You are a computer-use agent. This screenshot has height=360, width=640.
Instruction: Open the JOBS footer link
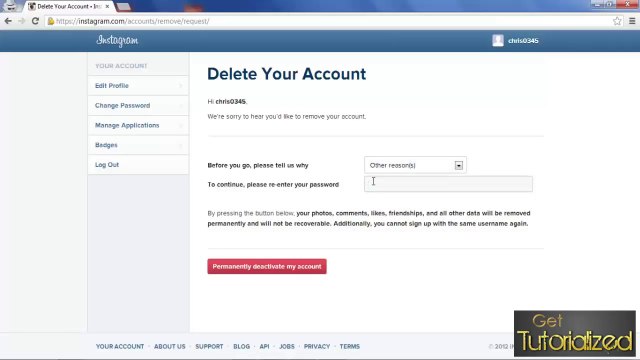pos(287,347)
